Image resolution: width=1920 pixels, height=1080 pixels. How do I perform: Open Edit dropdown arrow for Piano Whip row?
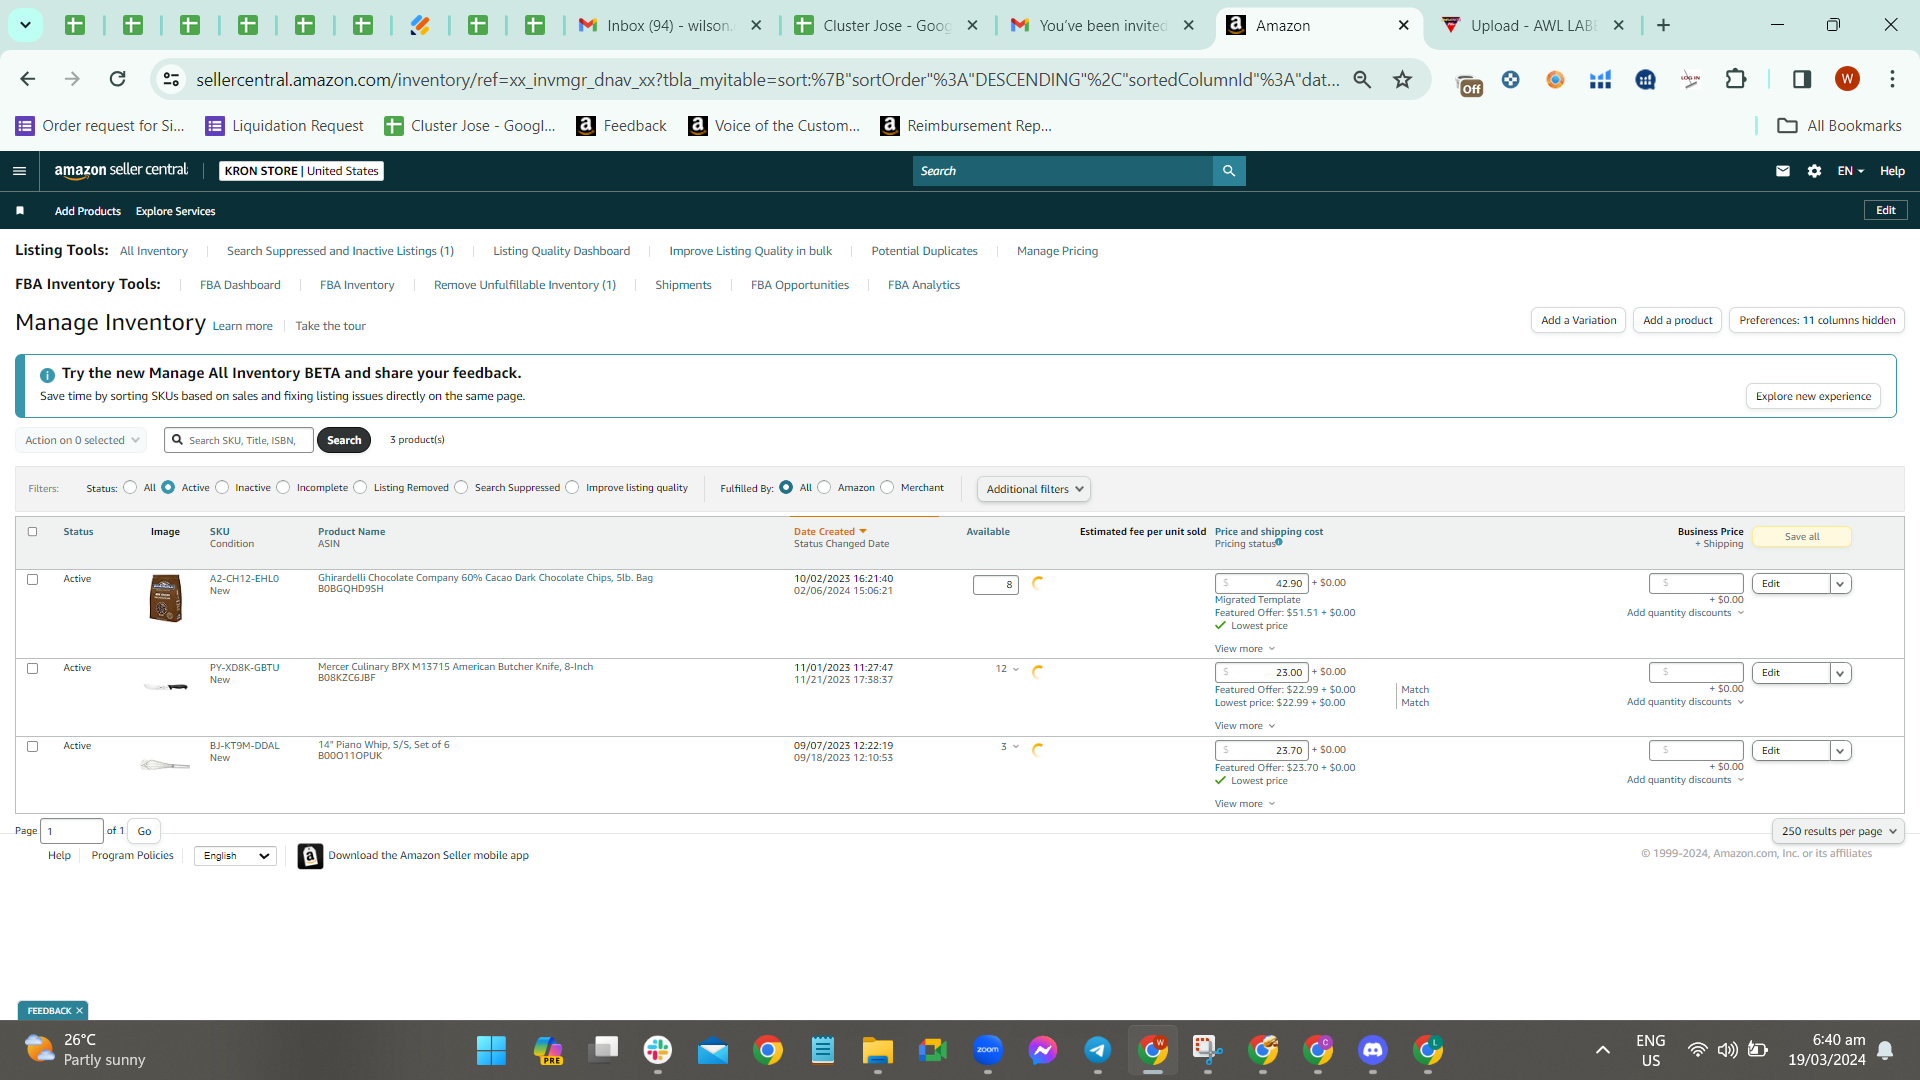tap(1840, 751)
